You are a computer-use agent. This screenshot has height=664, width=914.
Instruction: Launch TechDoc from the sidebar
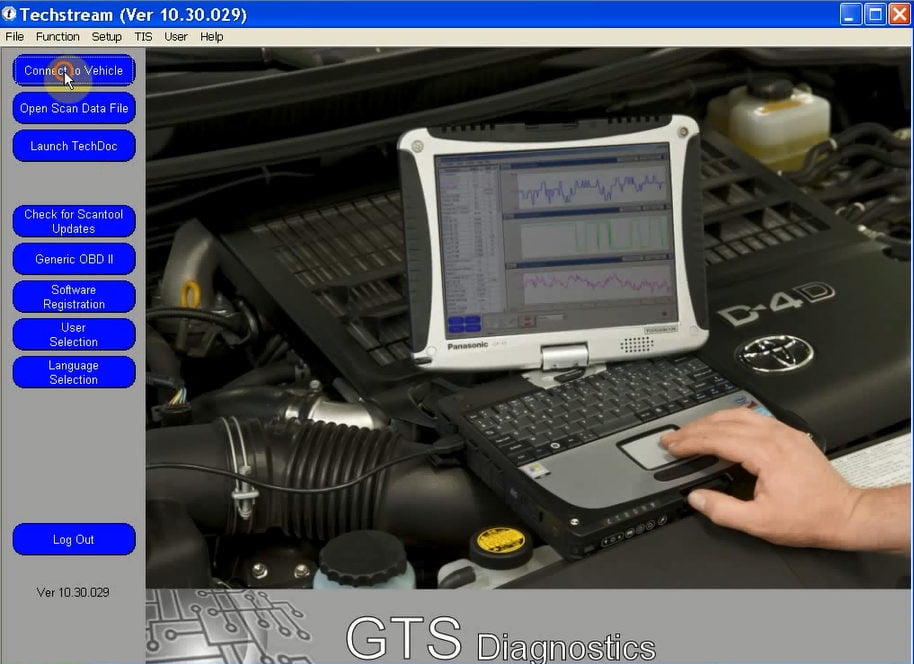tap(74, 146)
